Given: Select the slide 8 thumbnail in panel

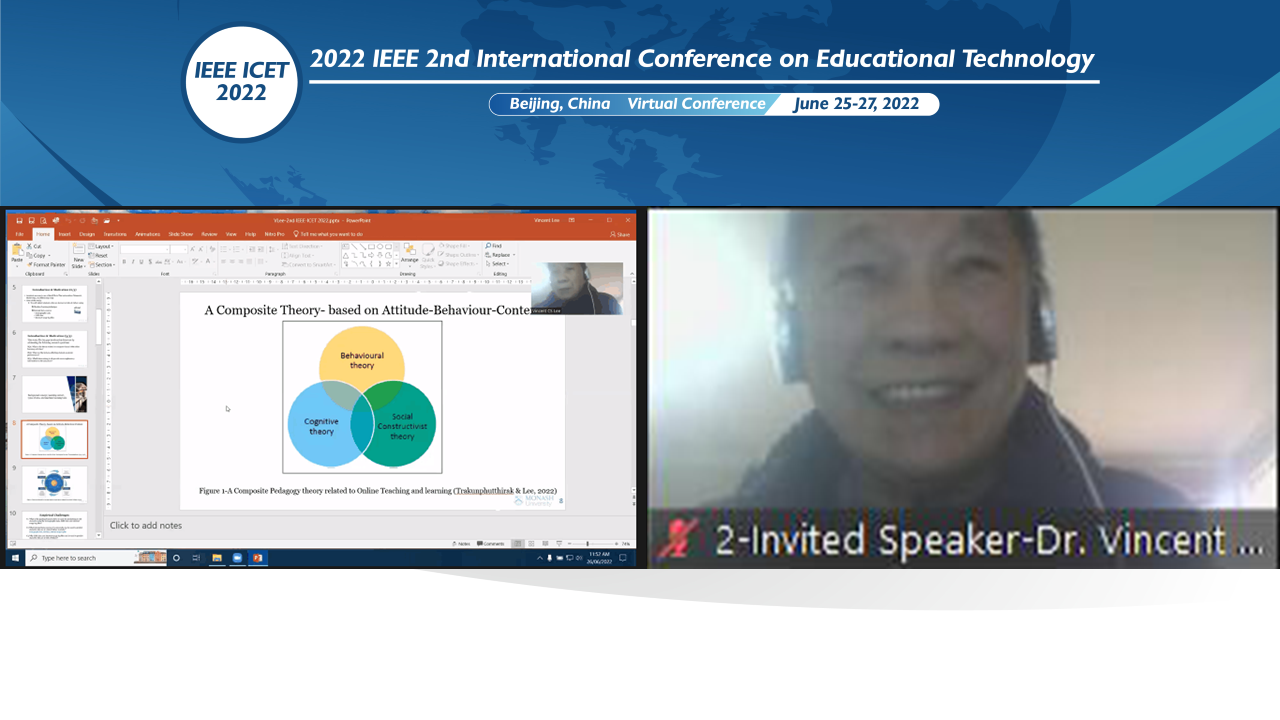Looking at the screenshot, I should coord(54,438).
